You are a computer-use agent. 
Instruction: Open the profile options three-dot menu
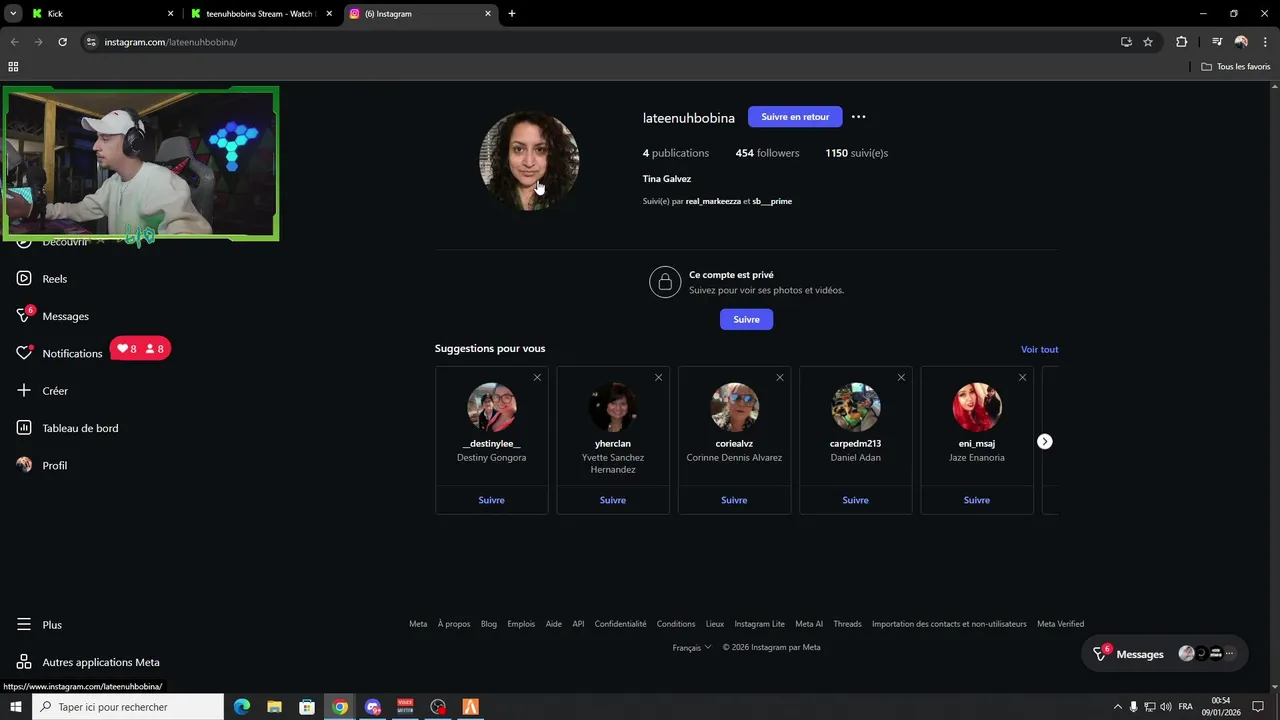click(x=858, y=117)
